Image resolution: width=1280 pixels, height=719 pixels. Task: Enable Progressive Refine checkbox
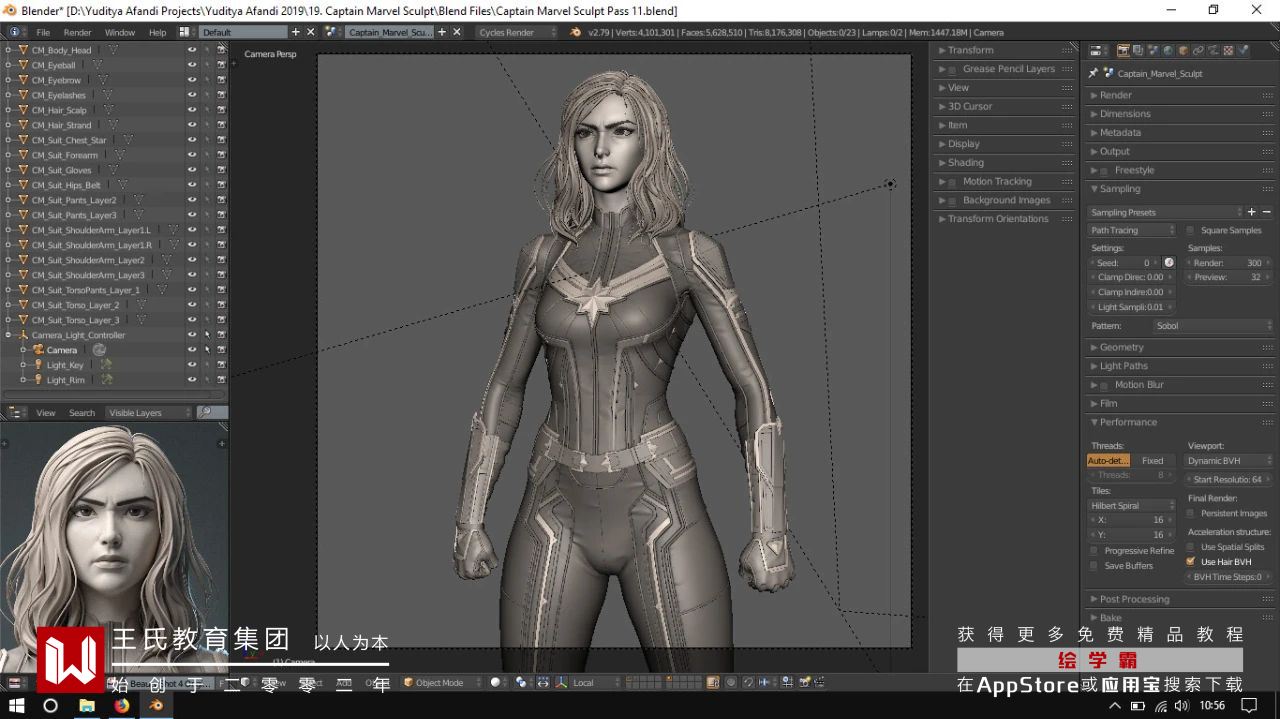coord(1094,551)
